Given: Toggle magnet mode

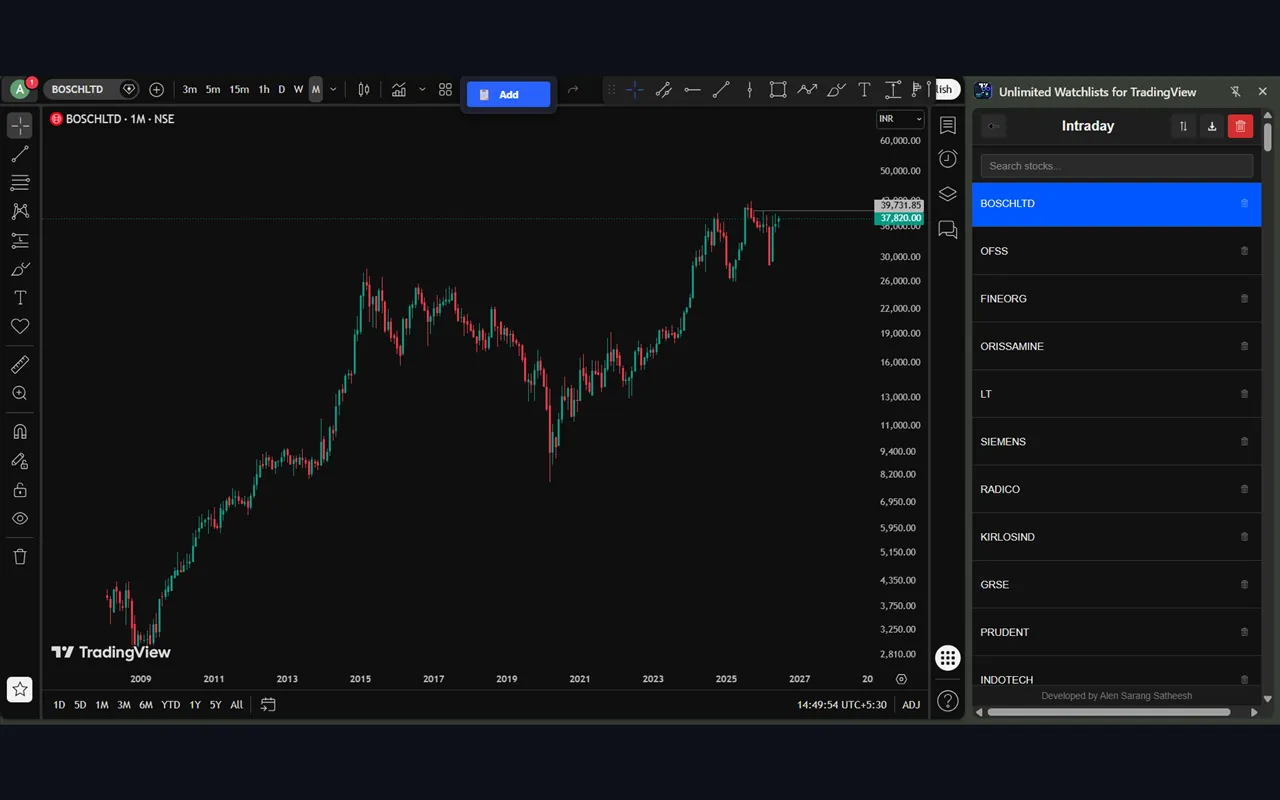Looking at the screenshot, I should pyautogui.click(x=20, y=432).
